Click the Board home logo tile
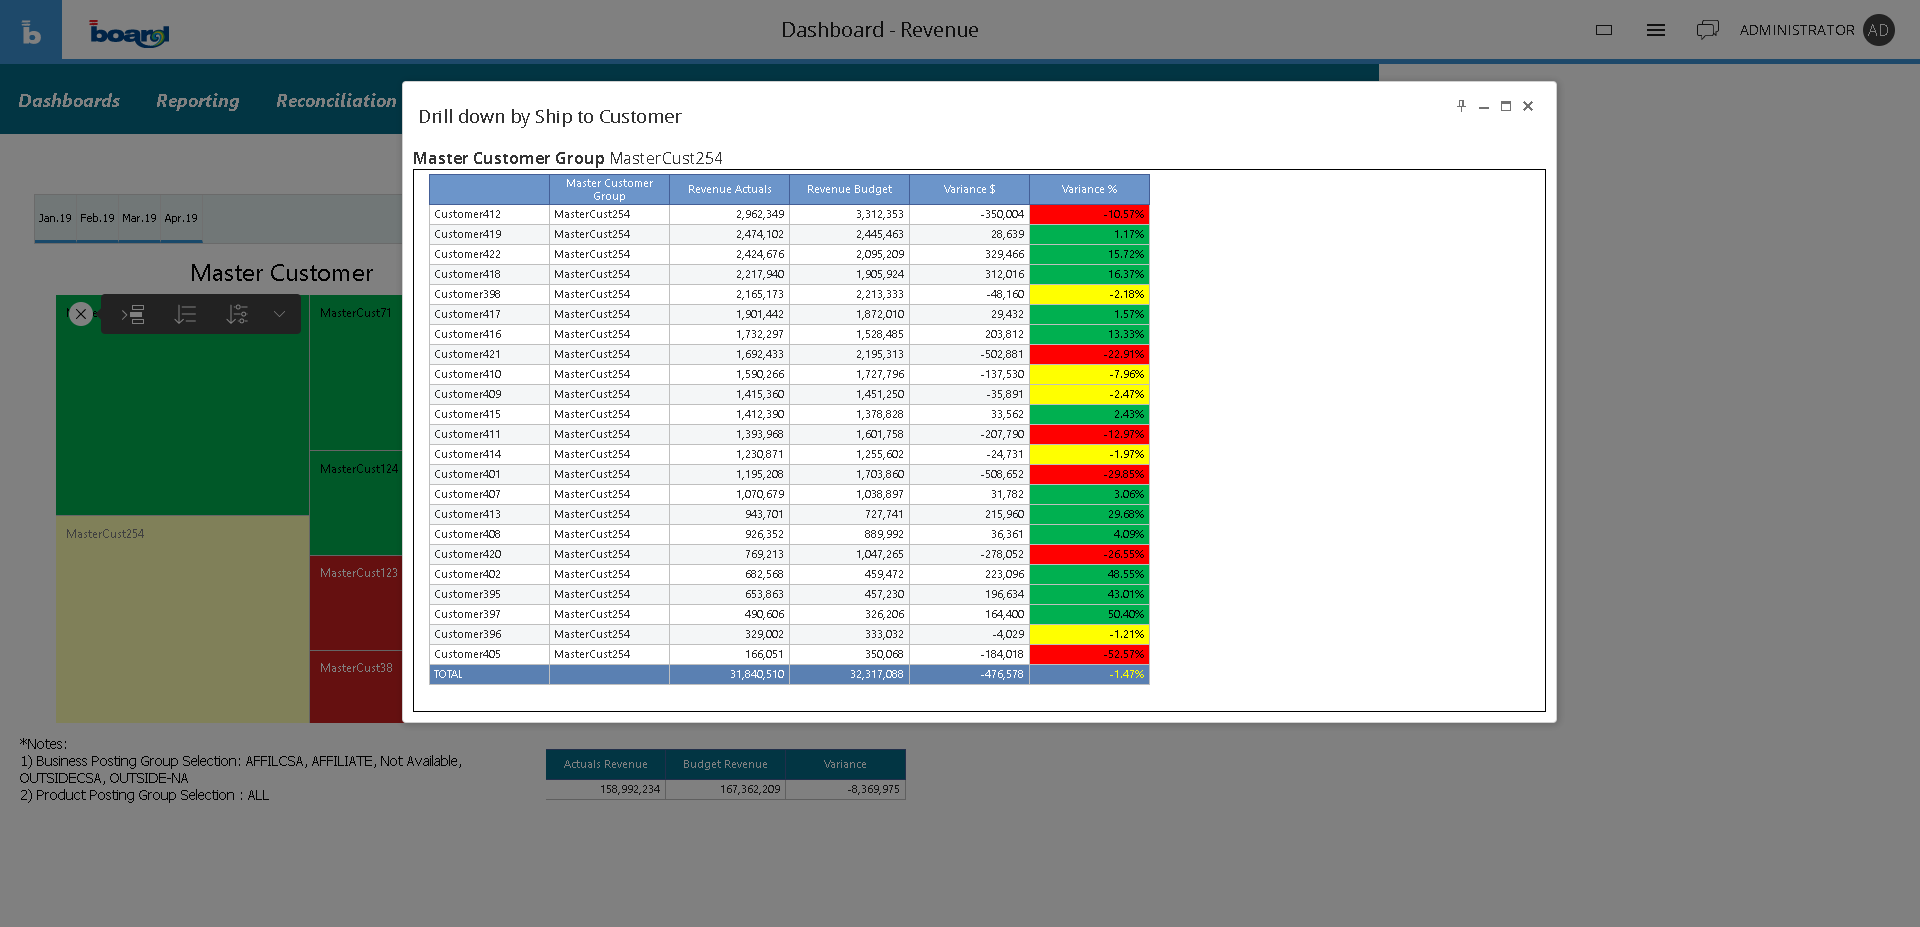 click(x=31, y=31)
